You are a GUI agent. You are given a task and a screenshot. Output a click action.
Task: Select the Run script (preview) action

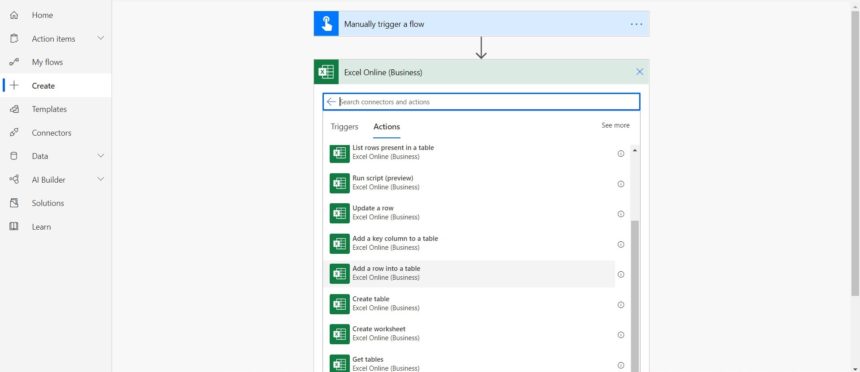point(469,183)
